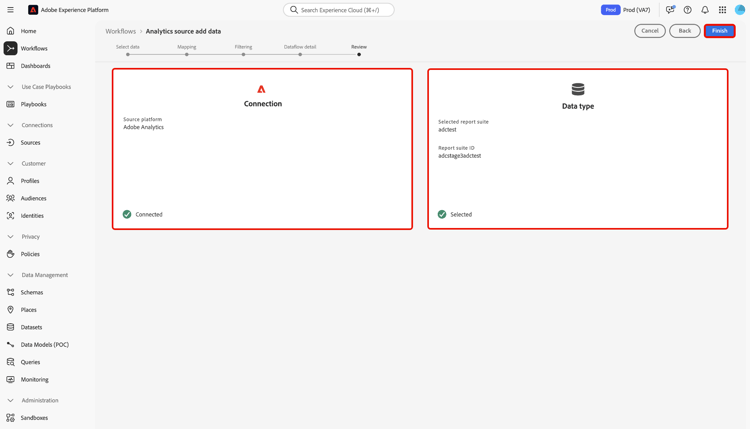Click the Finish button
The width and height of the screenshot is (750, 429).
tap(719, 31)
